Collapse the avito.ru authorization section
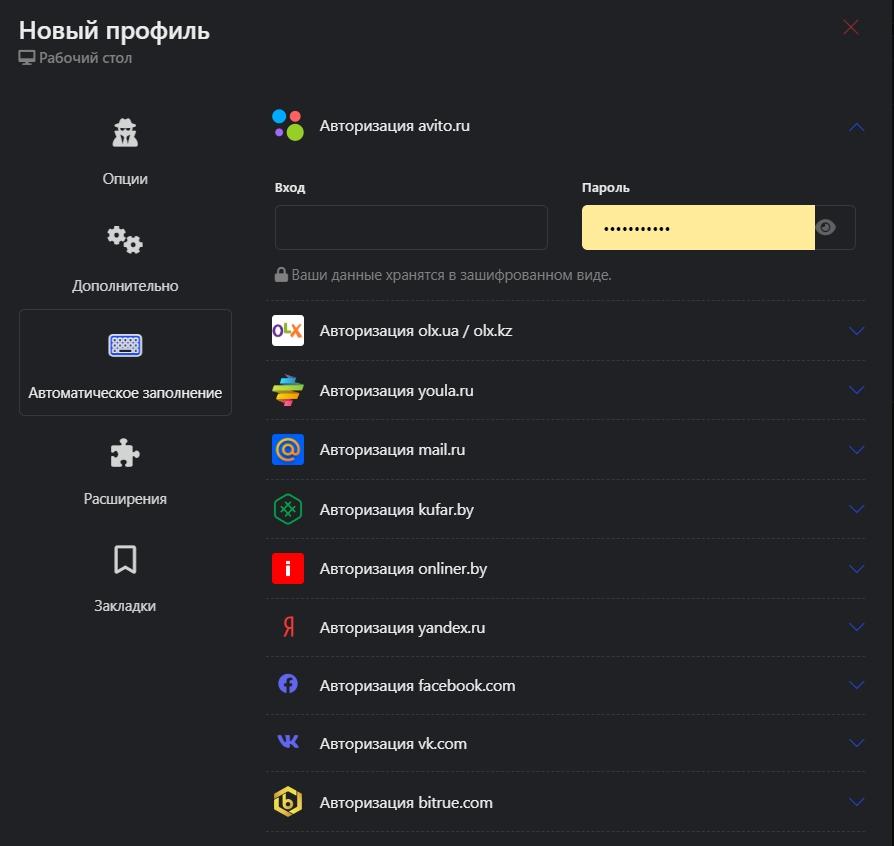The width and height of the screenshot is (894, 846). point(856,128)
